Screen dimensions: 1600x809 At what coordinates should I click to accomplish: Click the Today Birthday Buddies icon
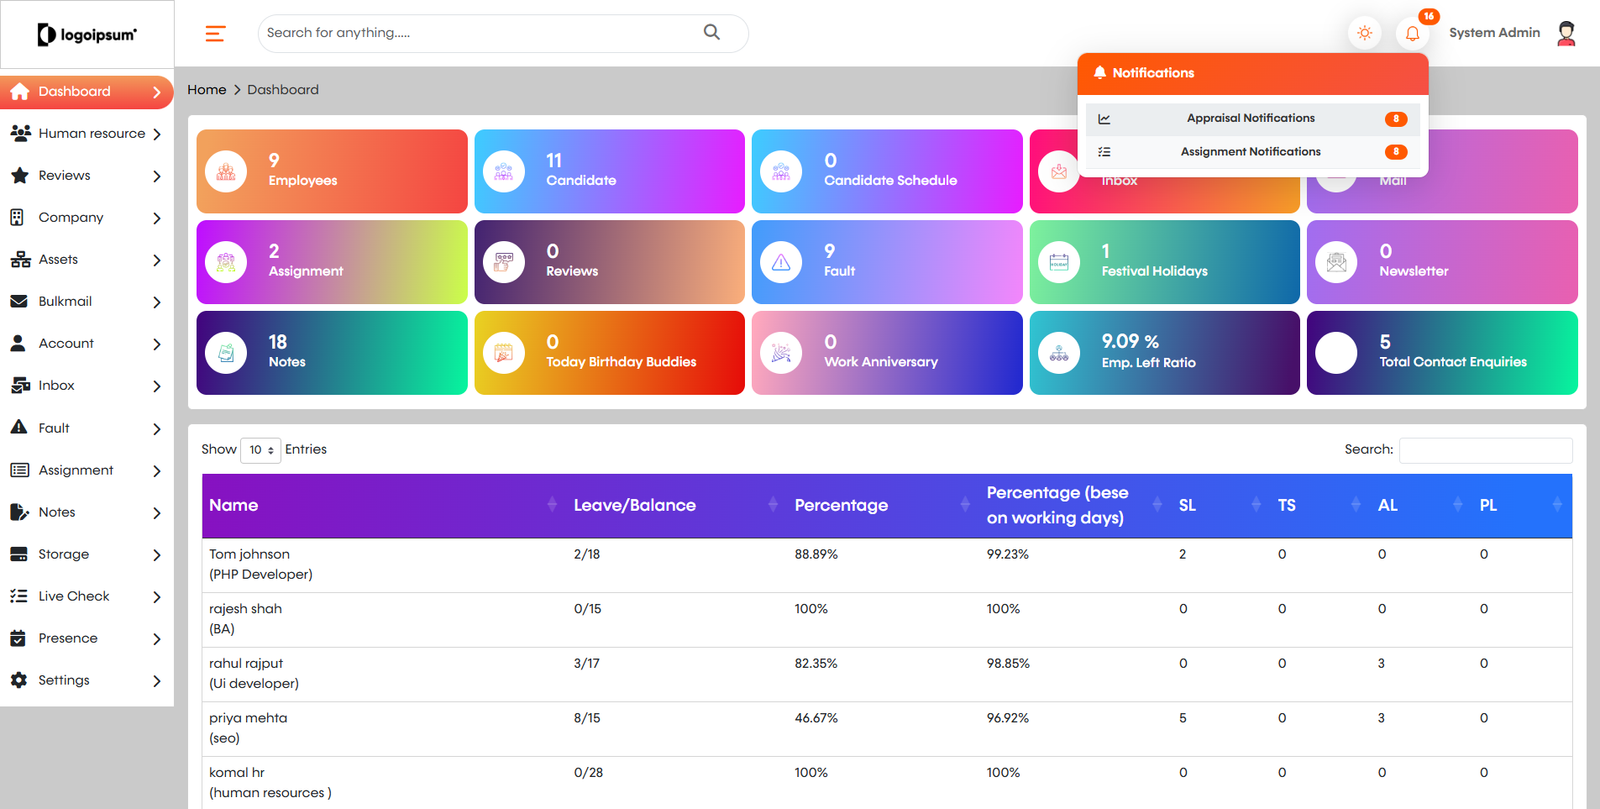point(504,353)
